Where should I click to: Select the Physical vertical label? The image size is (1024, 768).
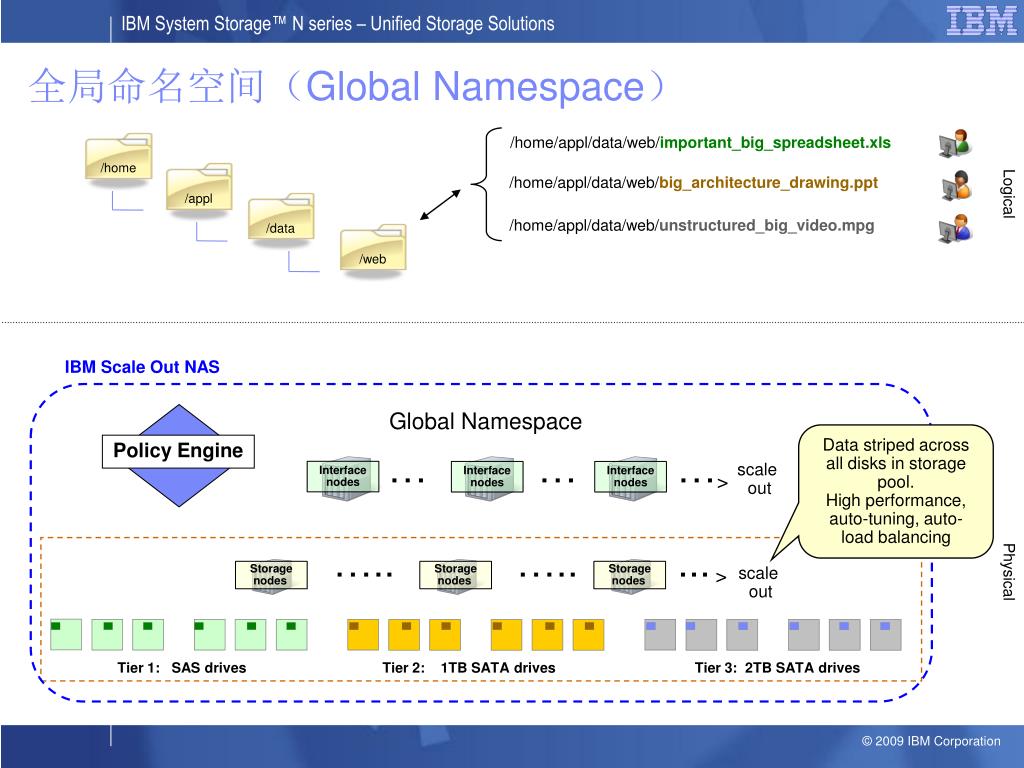pos(1008,571)
